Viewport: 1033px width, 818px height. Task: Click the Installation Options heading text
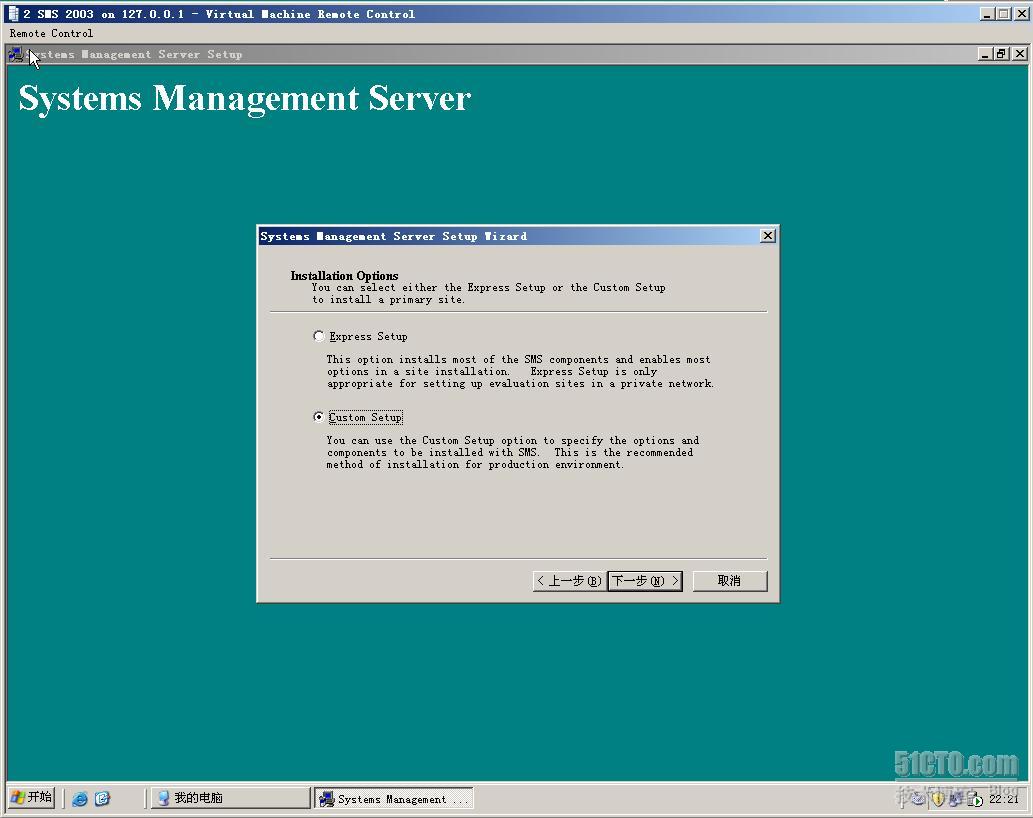click(x=345, y=275)
